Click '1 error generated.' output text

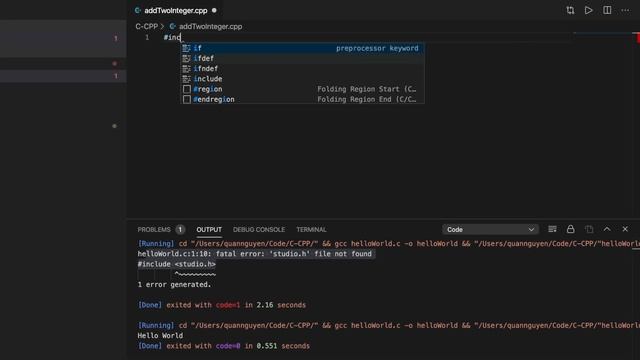(174, 284)
